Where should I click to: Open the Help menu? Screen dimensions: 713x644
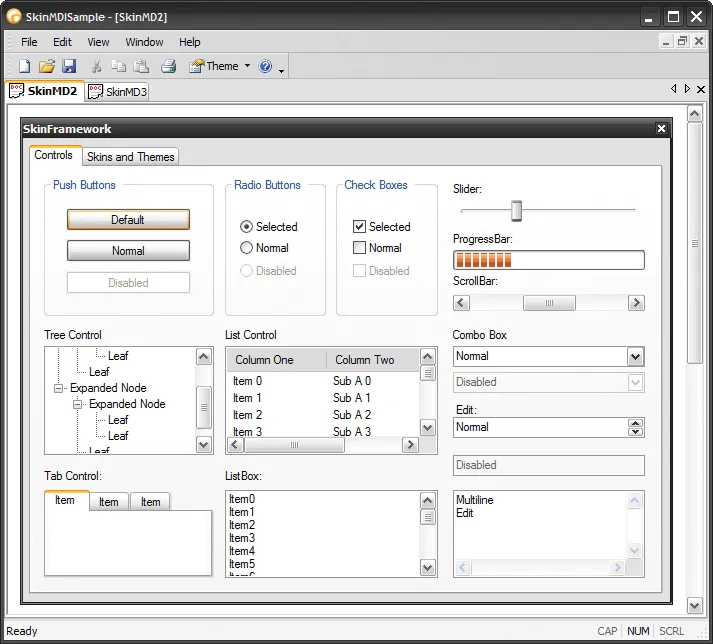click(190, 42)
